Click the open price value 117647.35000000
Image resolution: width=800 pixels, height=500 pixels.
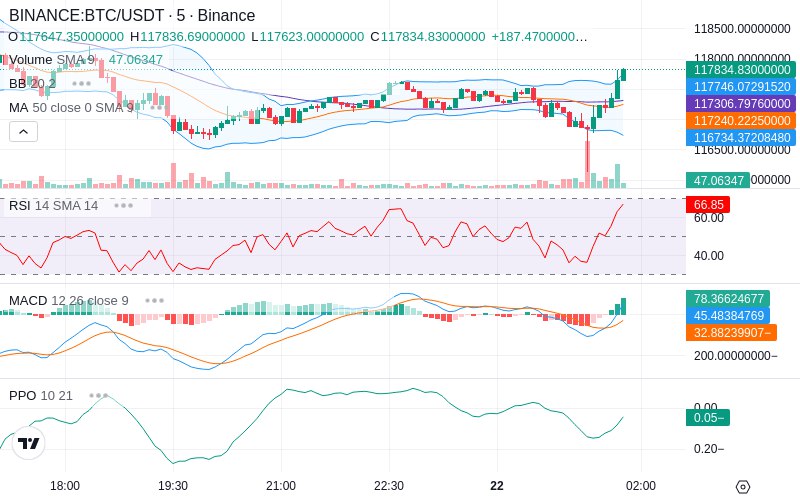71,37
